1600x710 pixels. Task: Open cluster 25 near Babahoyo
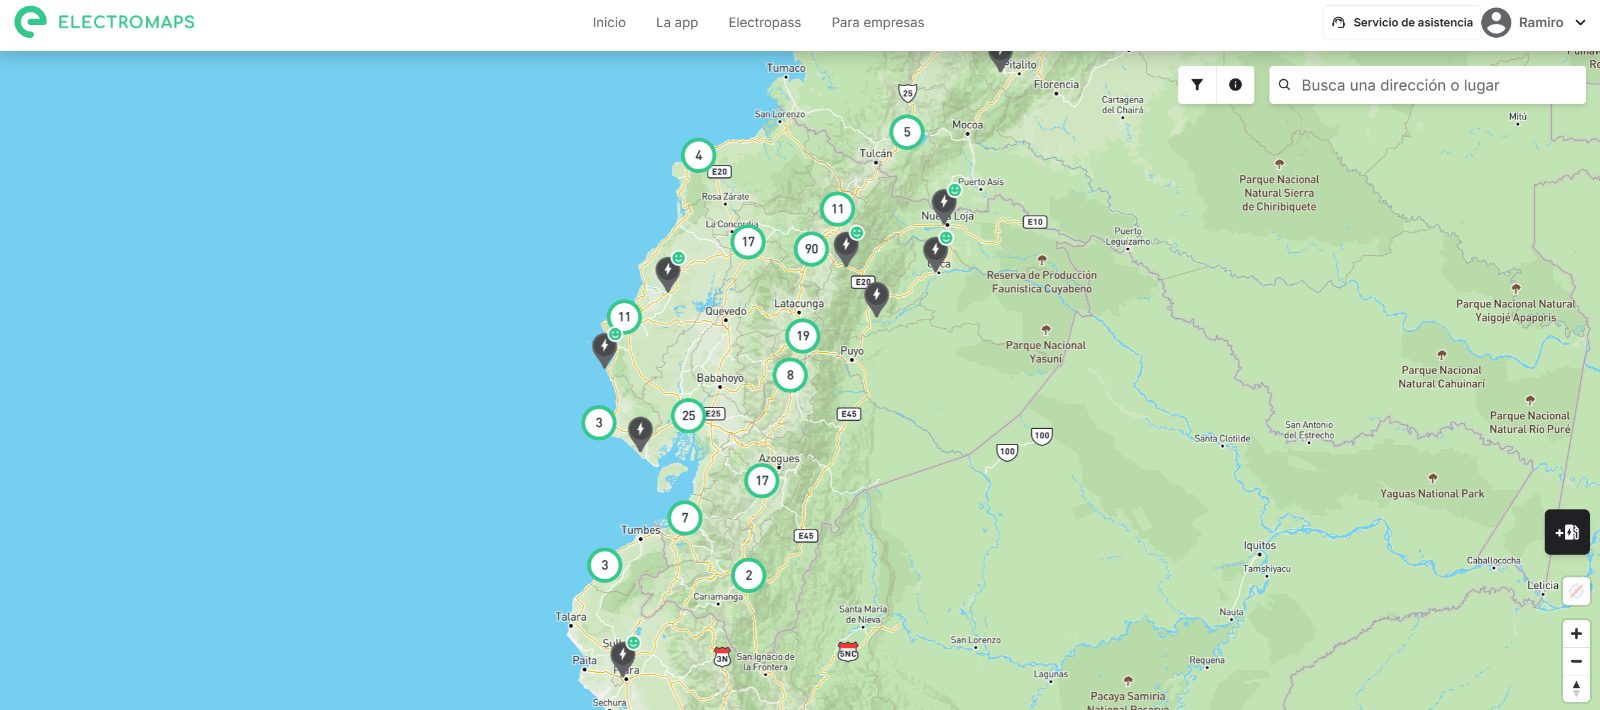tap(688, 415)
